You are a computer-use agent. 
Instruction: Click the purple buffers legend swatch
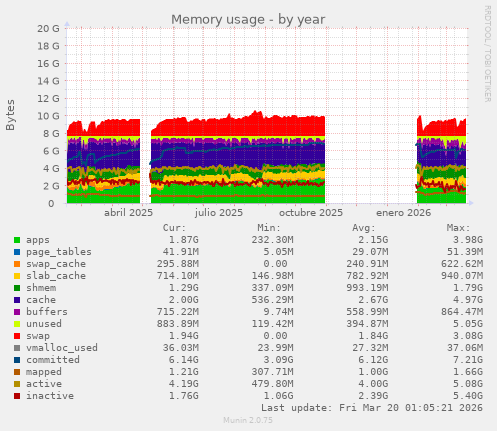click(x=17, y=312)
